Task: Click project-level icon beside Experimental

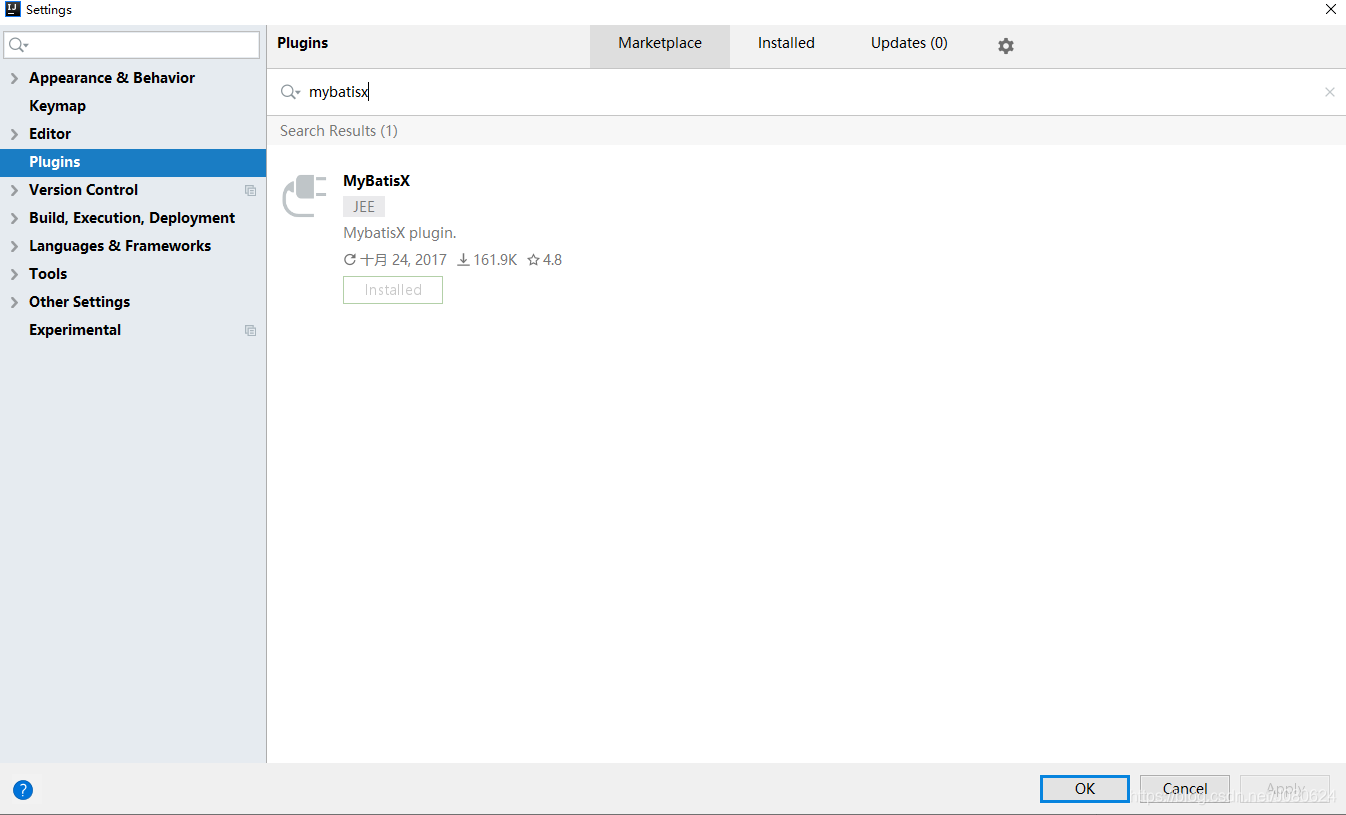Action: click(x=250, y=330)
